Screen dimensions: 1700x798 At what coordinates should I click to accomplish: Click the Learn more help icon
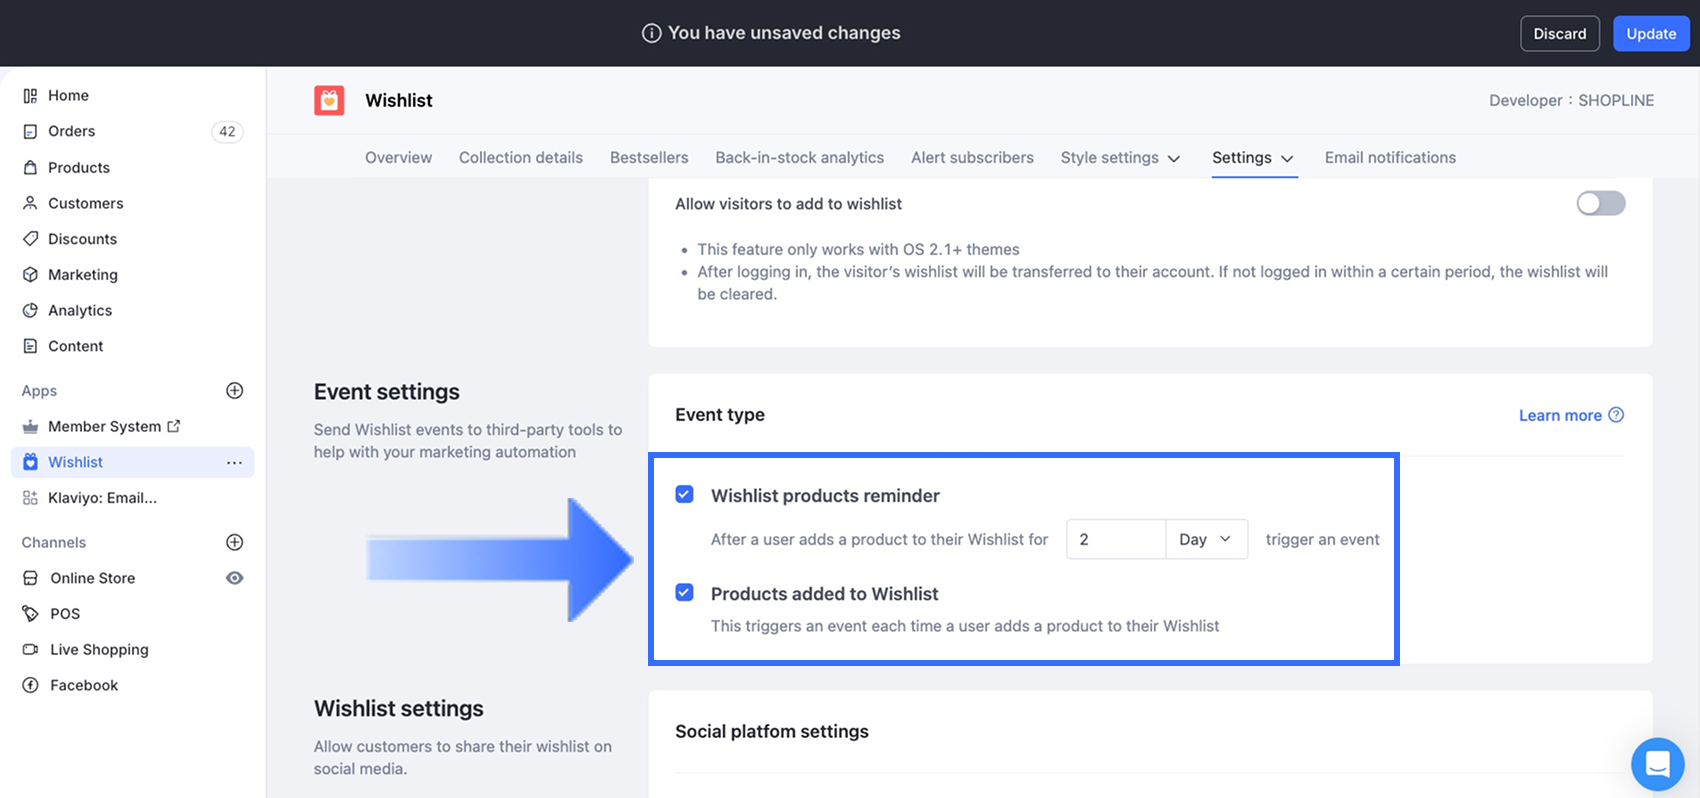tap(1616, 415)
